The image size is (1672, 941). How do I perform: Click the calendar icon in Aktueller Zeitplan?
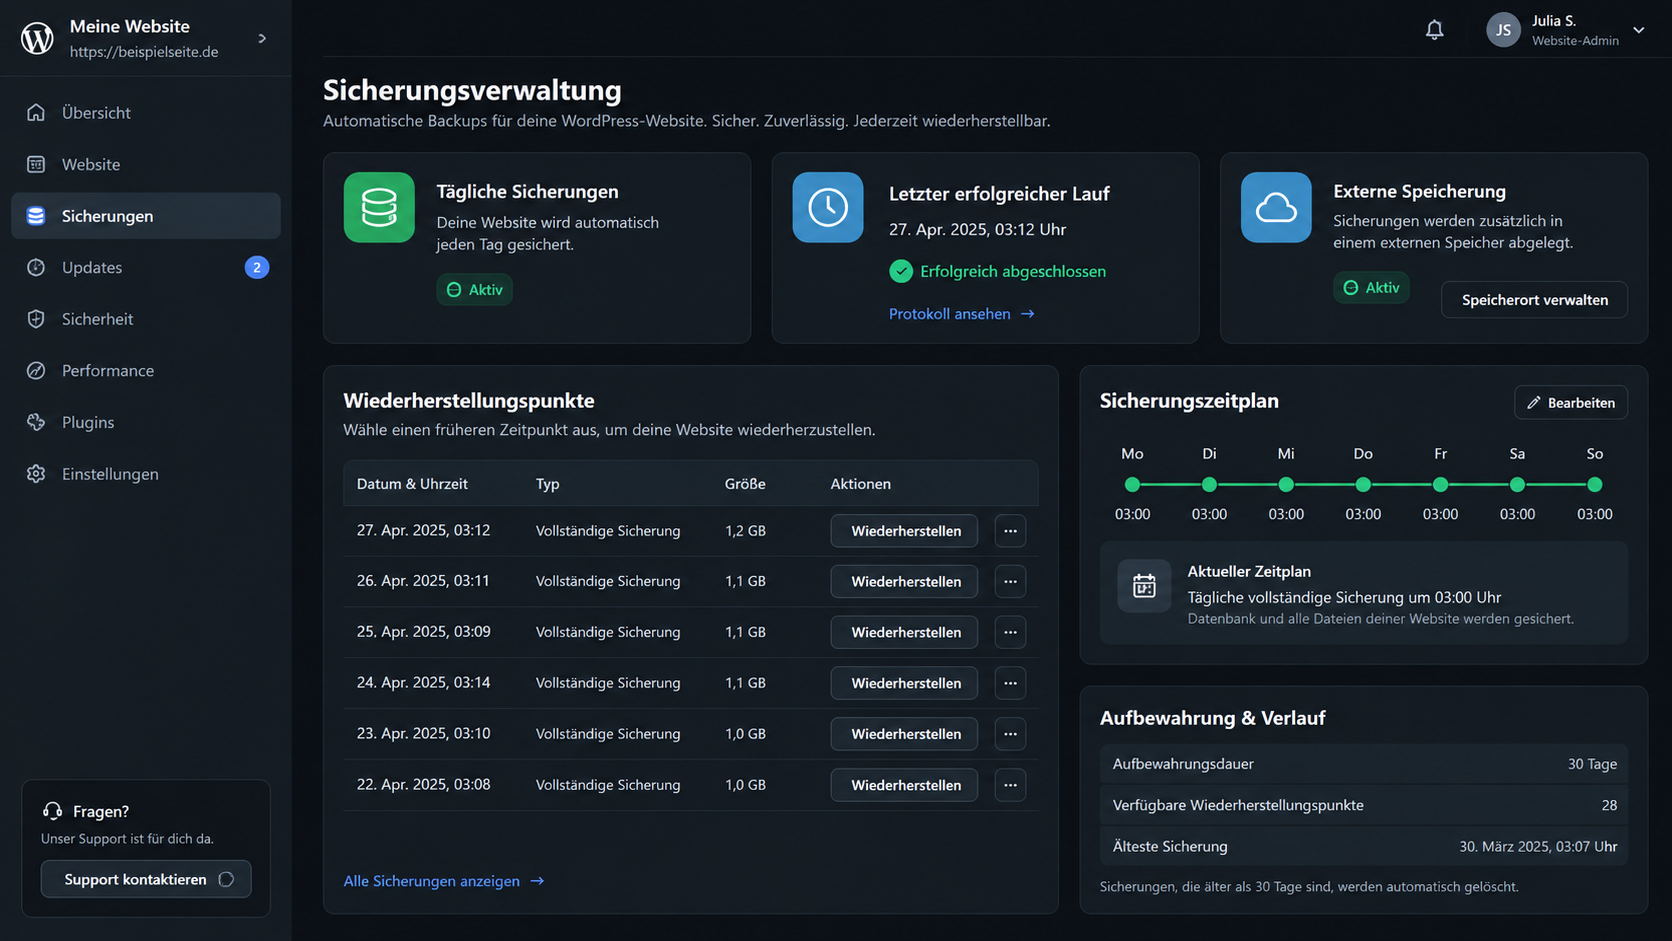tap(1144, 586)
